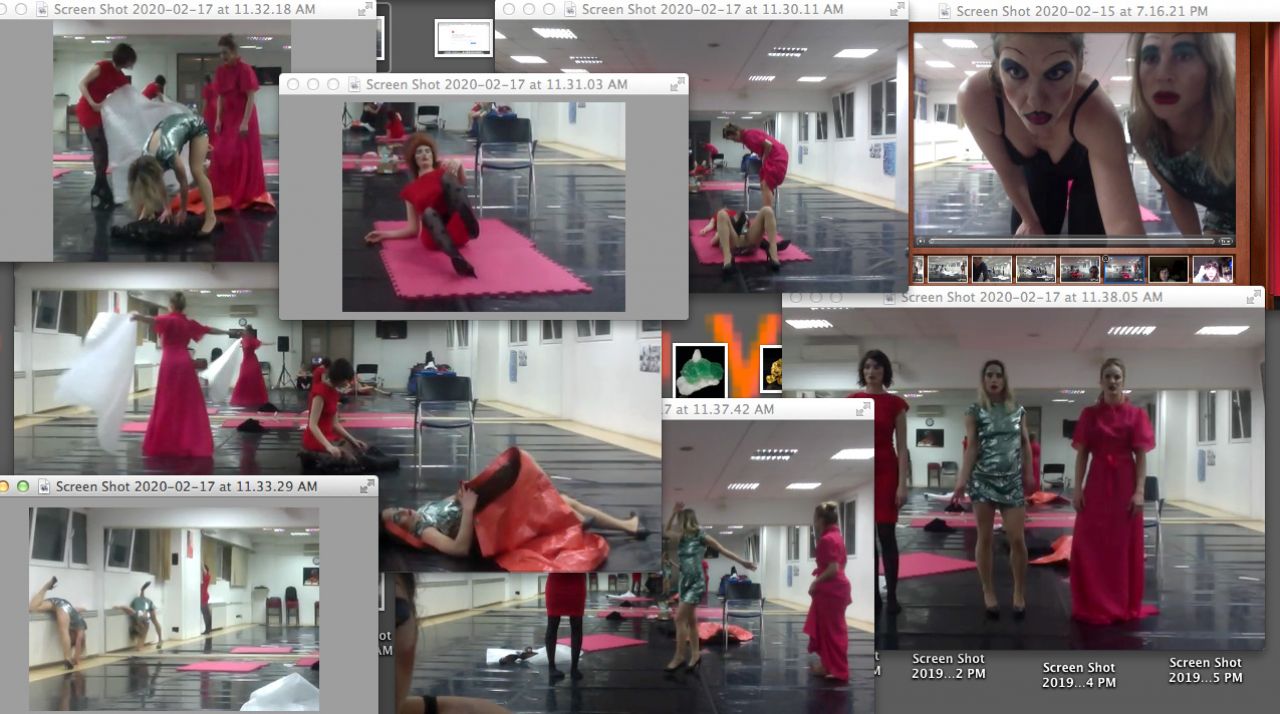This screenshot has height=714, width=1280.
Task: Click the video scrubber bar under the two faces
Action: click(1071, 241)
